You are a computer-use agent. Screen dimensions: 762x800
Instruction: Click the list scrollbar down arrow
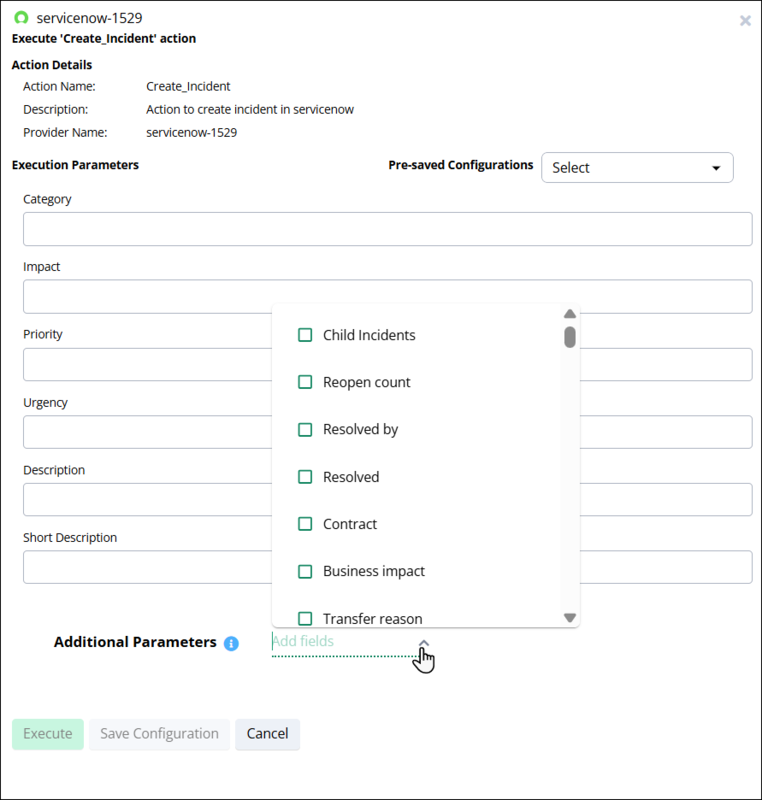(x=570, y=618)
